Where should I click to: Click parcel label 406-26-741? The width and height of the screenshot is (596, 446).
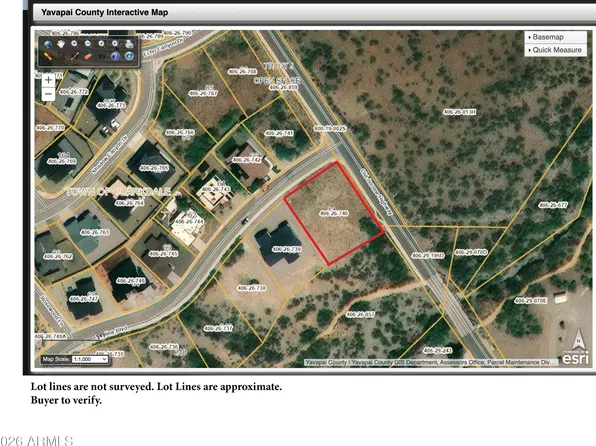(279, 133)
